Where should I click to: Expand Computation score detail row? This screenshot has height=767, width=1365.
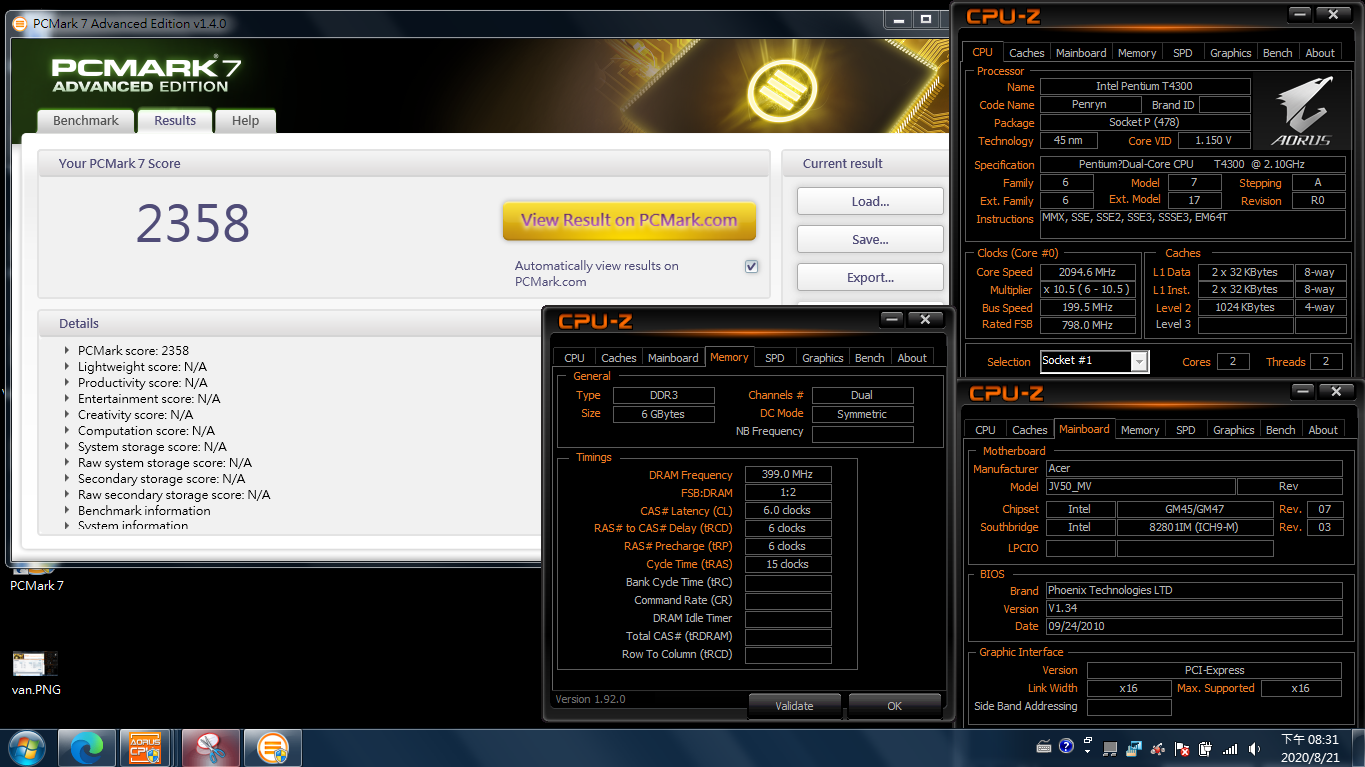(x=67, y=430)
